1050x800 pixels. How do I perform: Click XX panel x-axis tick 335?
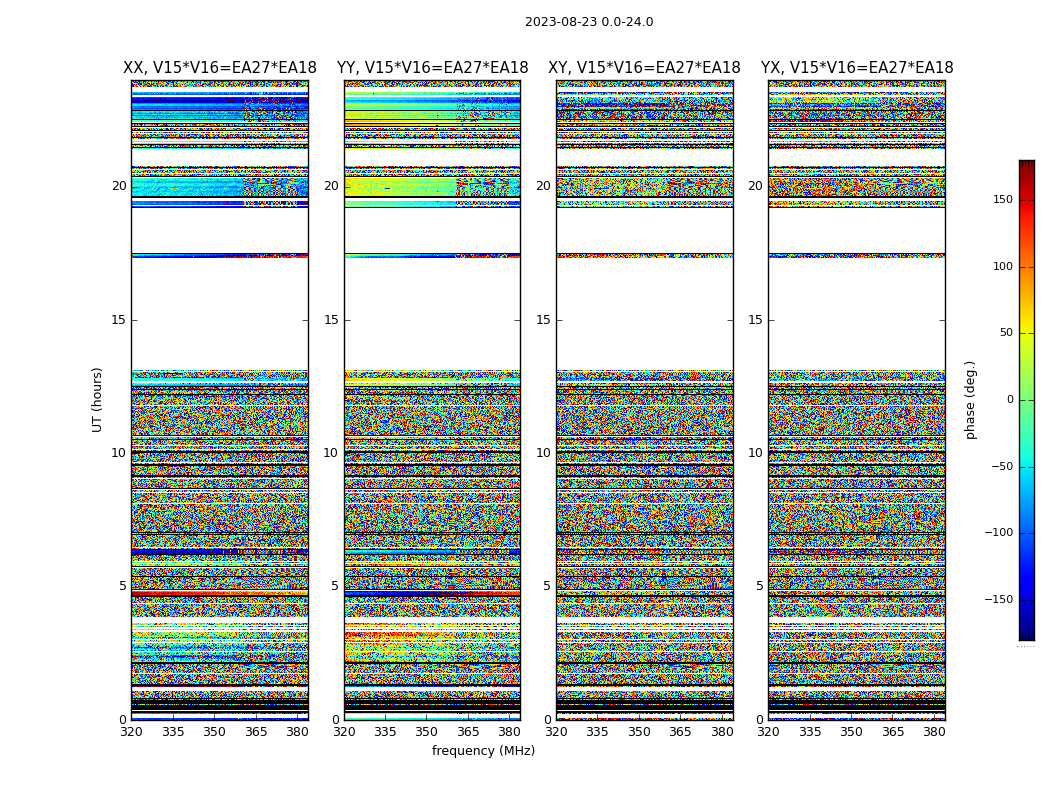(173, 732)
